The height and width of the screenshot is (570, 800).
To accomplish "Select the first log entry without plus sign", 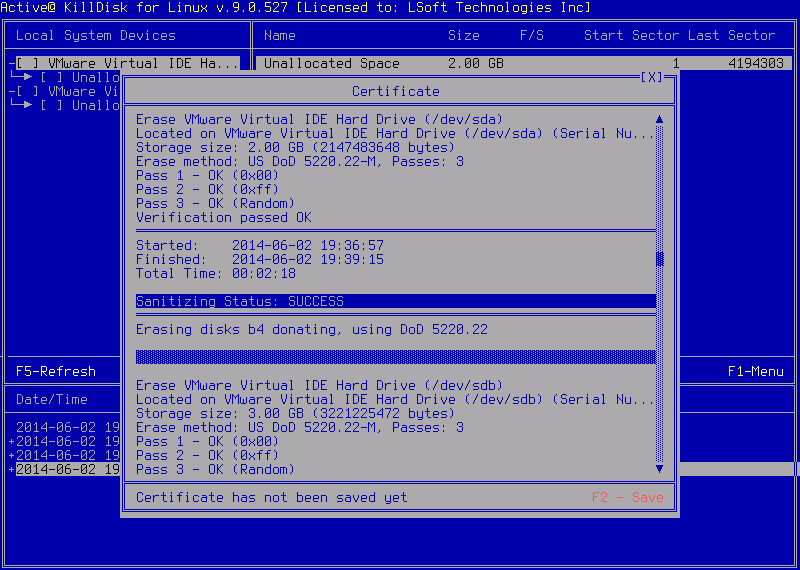I will [x=67, y=427].
